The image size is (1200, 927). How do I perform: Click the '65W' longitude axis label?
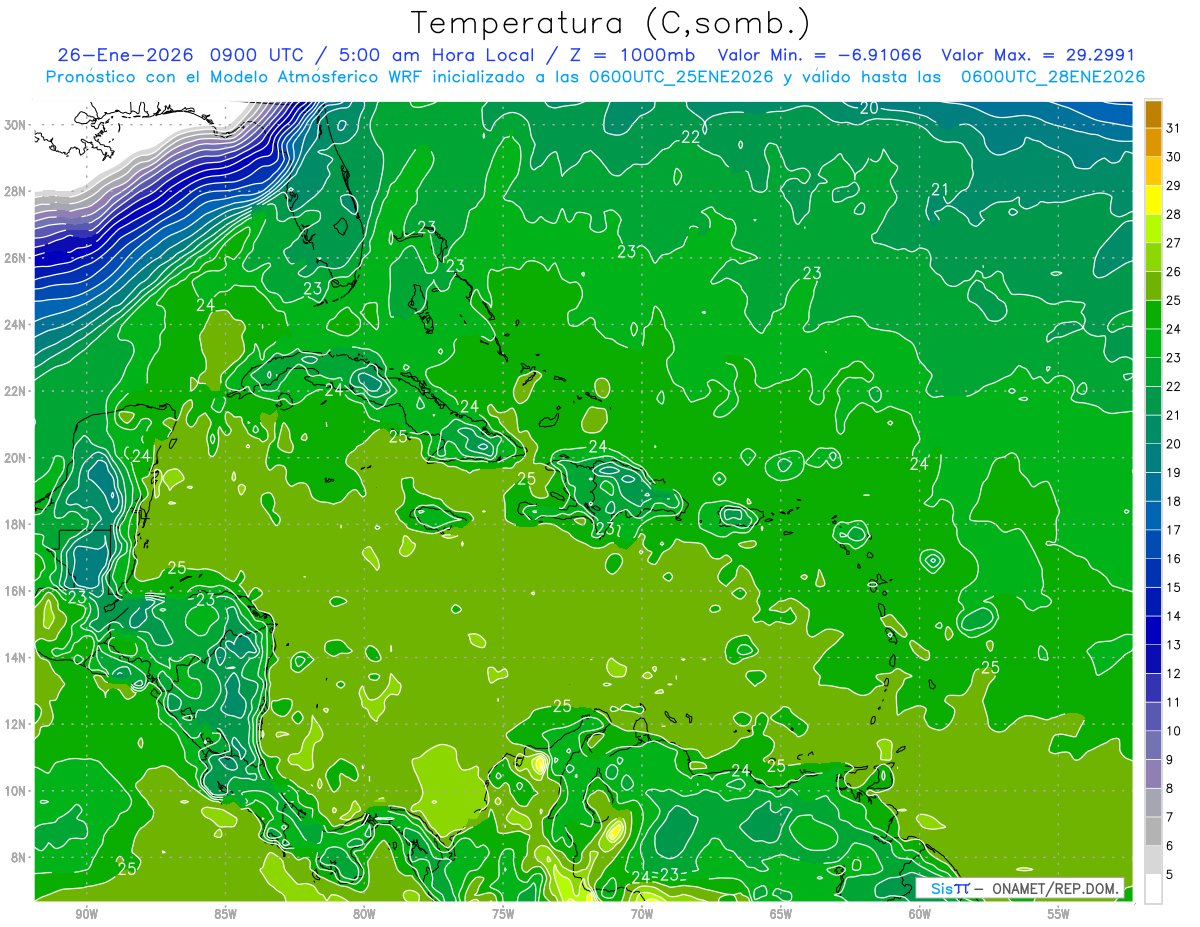pyautogui.click(x=781, y=914)
